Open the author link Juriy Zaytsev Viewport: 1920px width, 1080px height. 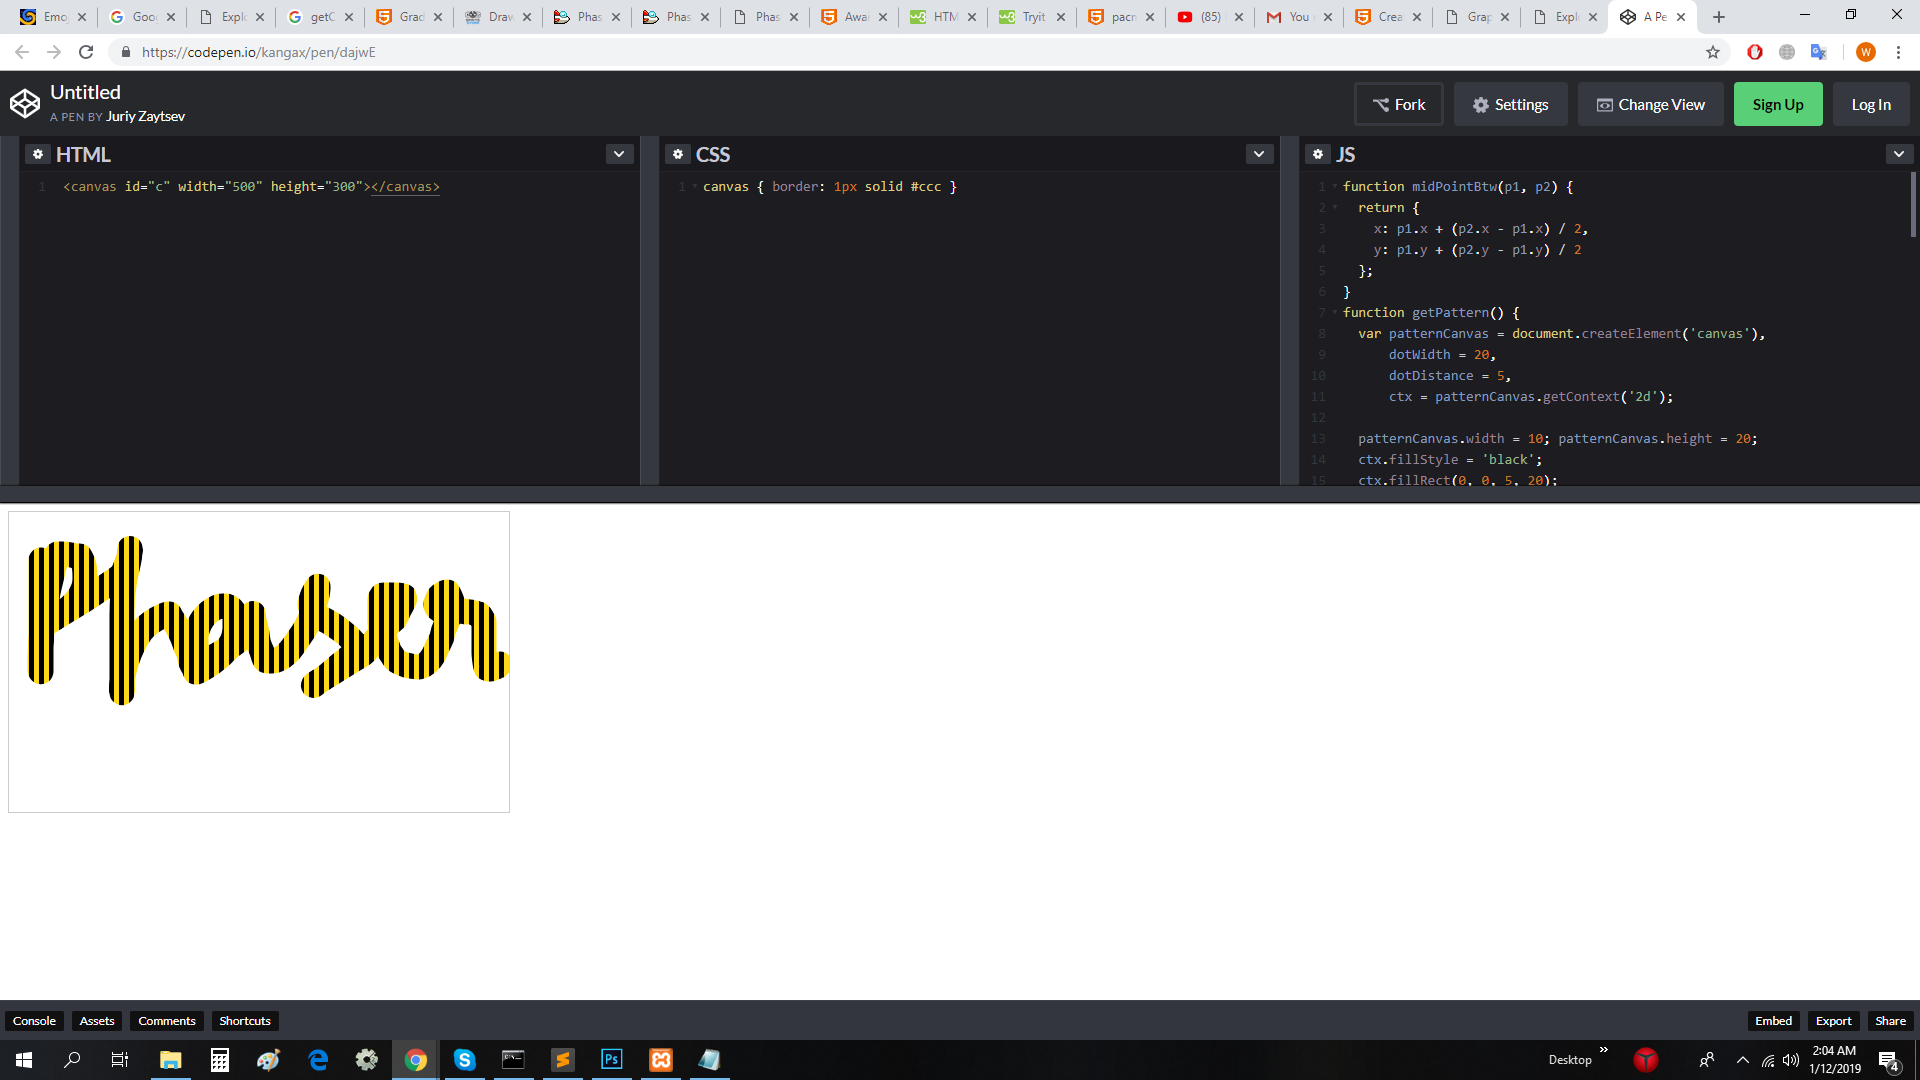[145, 117]
